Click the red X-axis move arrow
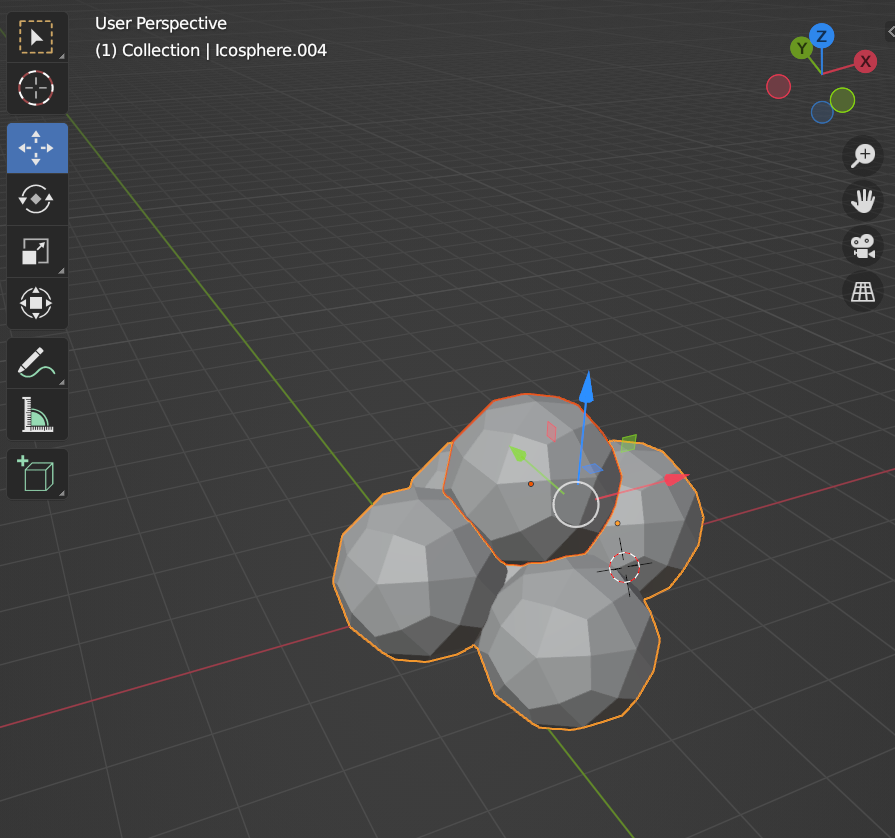The width and height of the screenshot is (895, 838). tap(676, 479)
